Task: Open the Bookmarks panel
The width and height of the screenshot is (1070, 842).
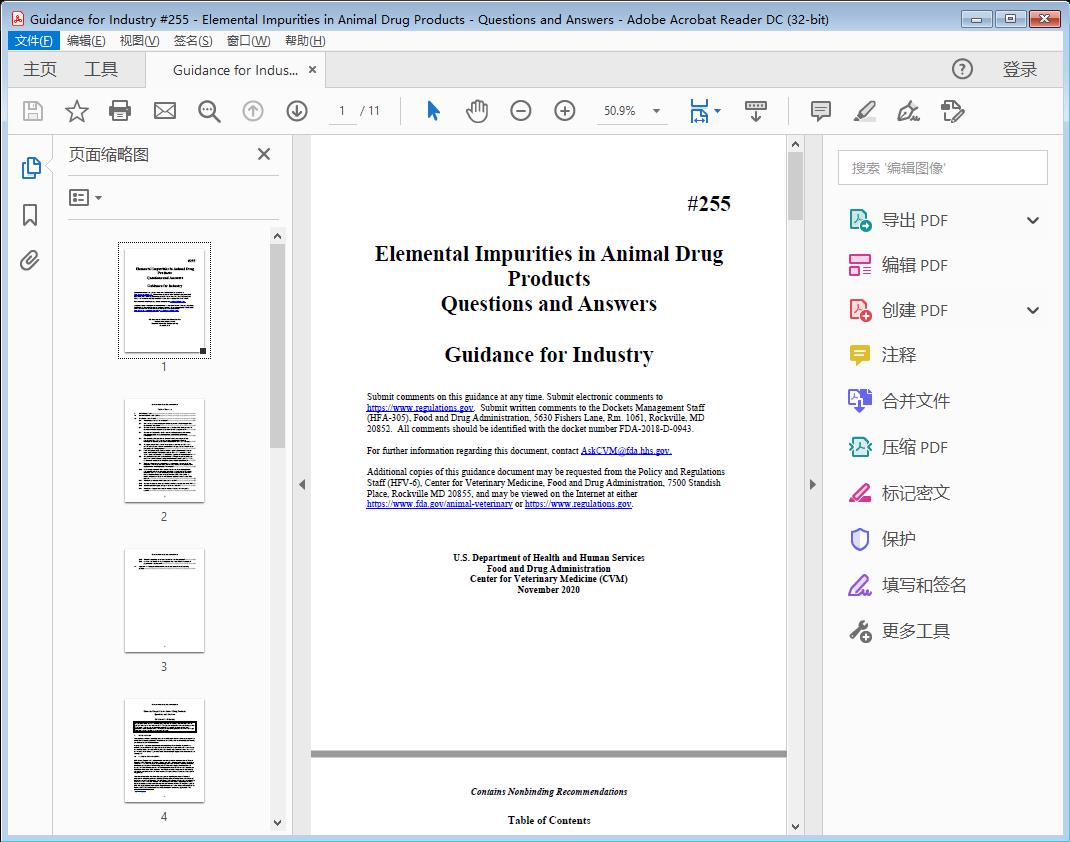Action: 30,215
